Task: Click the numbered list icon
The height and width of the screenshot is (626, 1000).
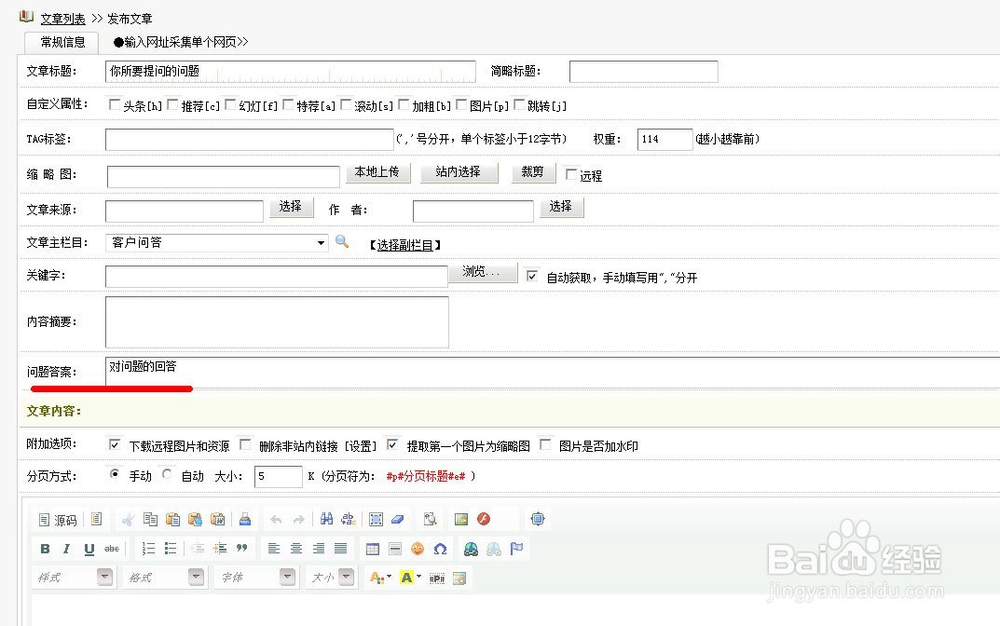Action: [x=147, y=547]
